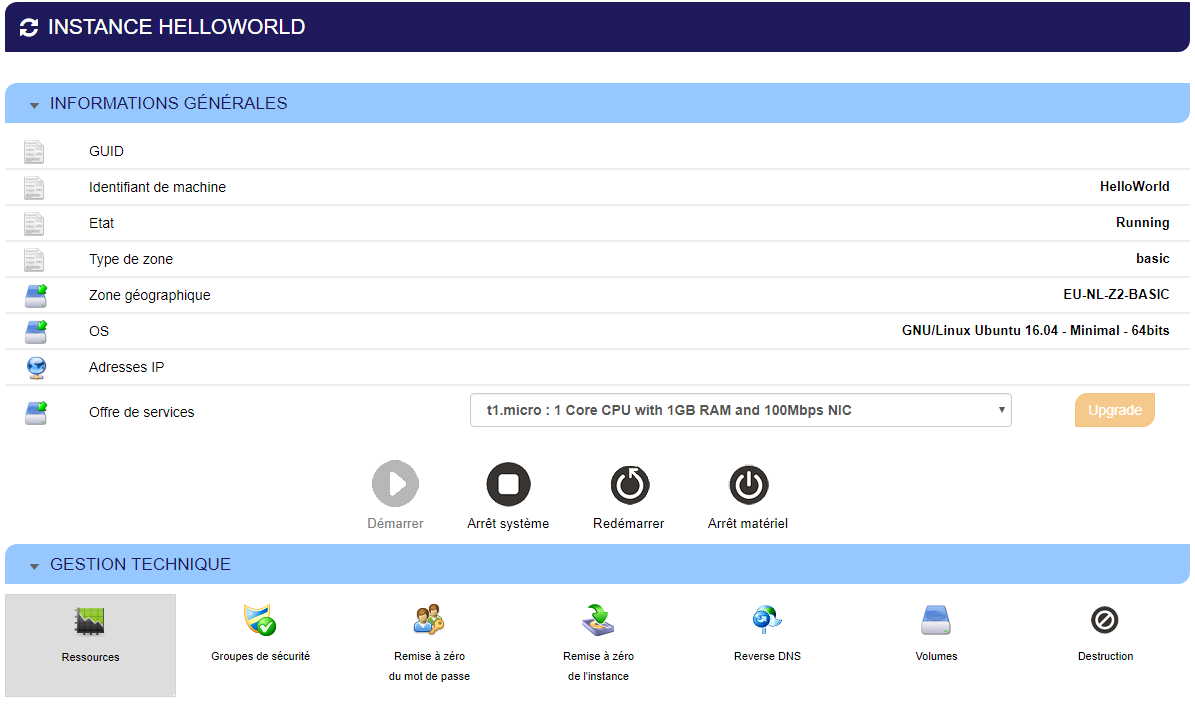
Task: Click the Reverse DNS label
Action: click(x=767, y=656)
